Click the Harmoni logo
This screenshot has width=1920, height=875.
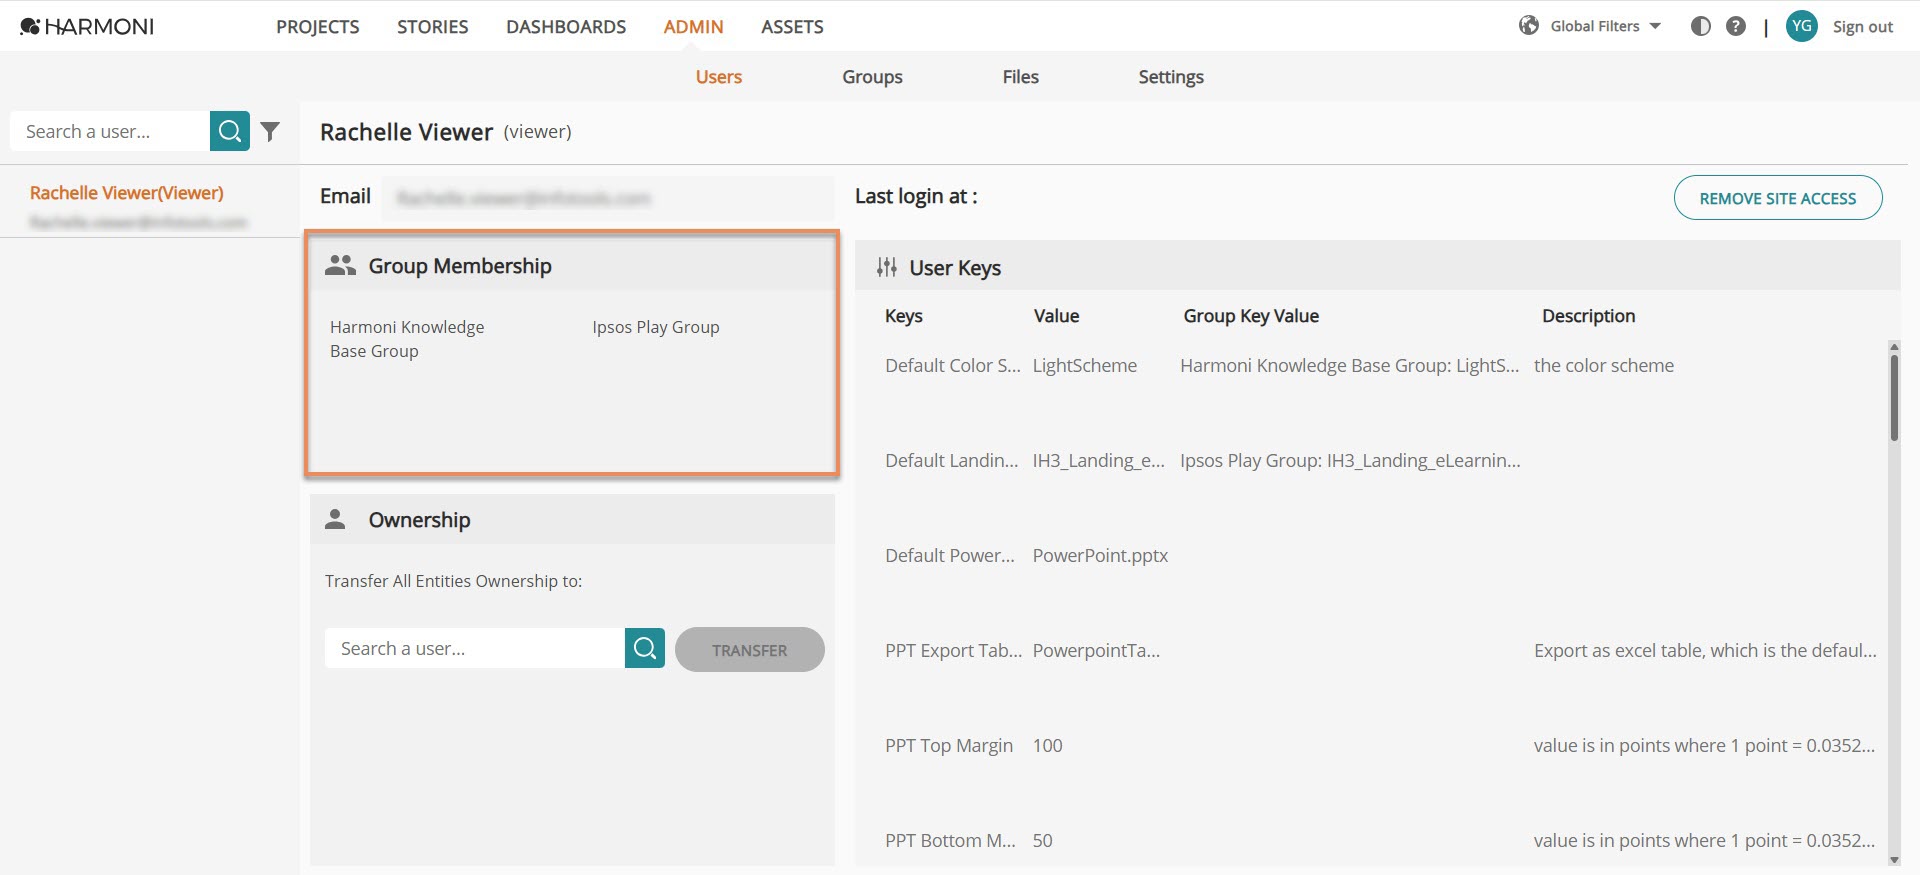point(87,26)
